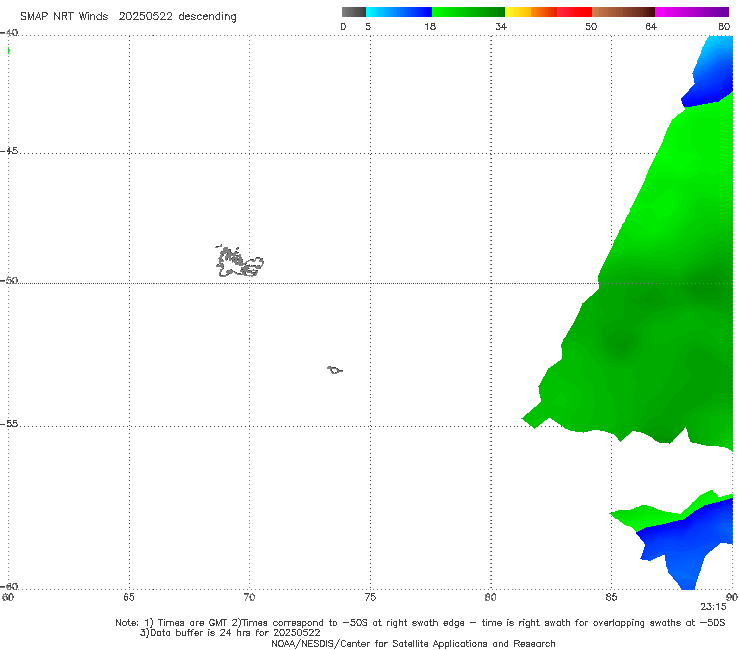Screen dimensions: 740x650
Task: Click the longitude label '80' on the axis
Action: (x=491, y=597)
